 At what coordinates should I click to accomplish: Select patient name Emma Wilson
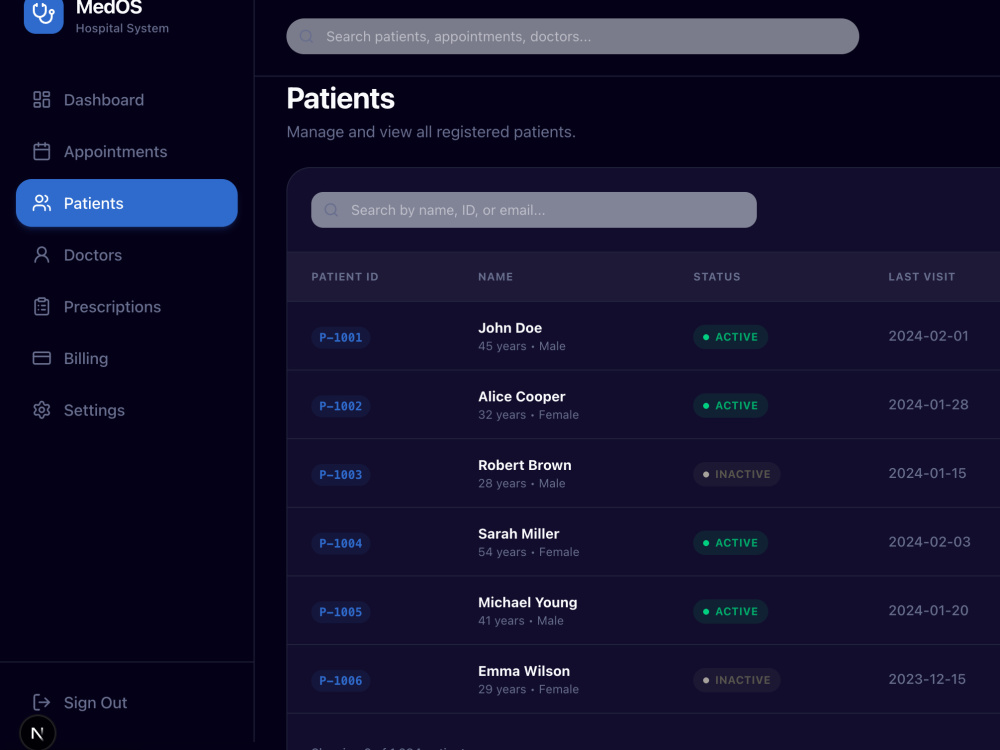(x=524, y=671)
